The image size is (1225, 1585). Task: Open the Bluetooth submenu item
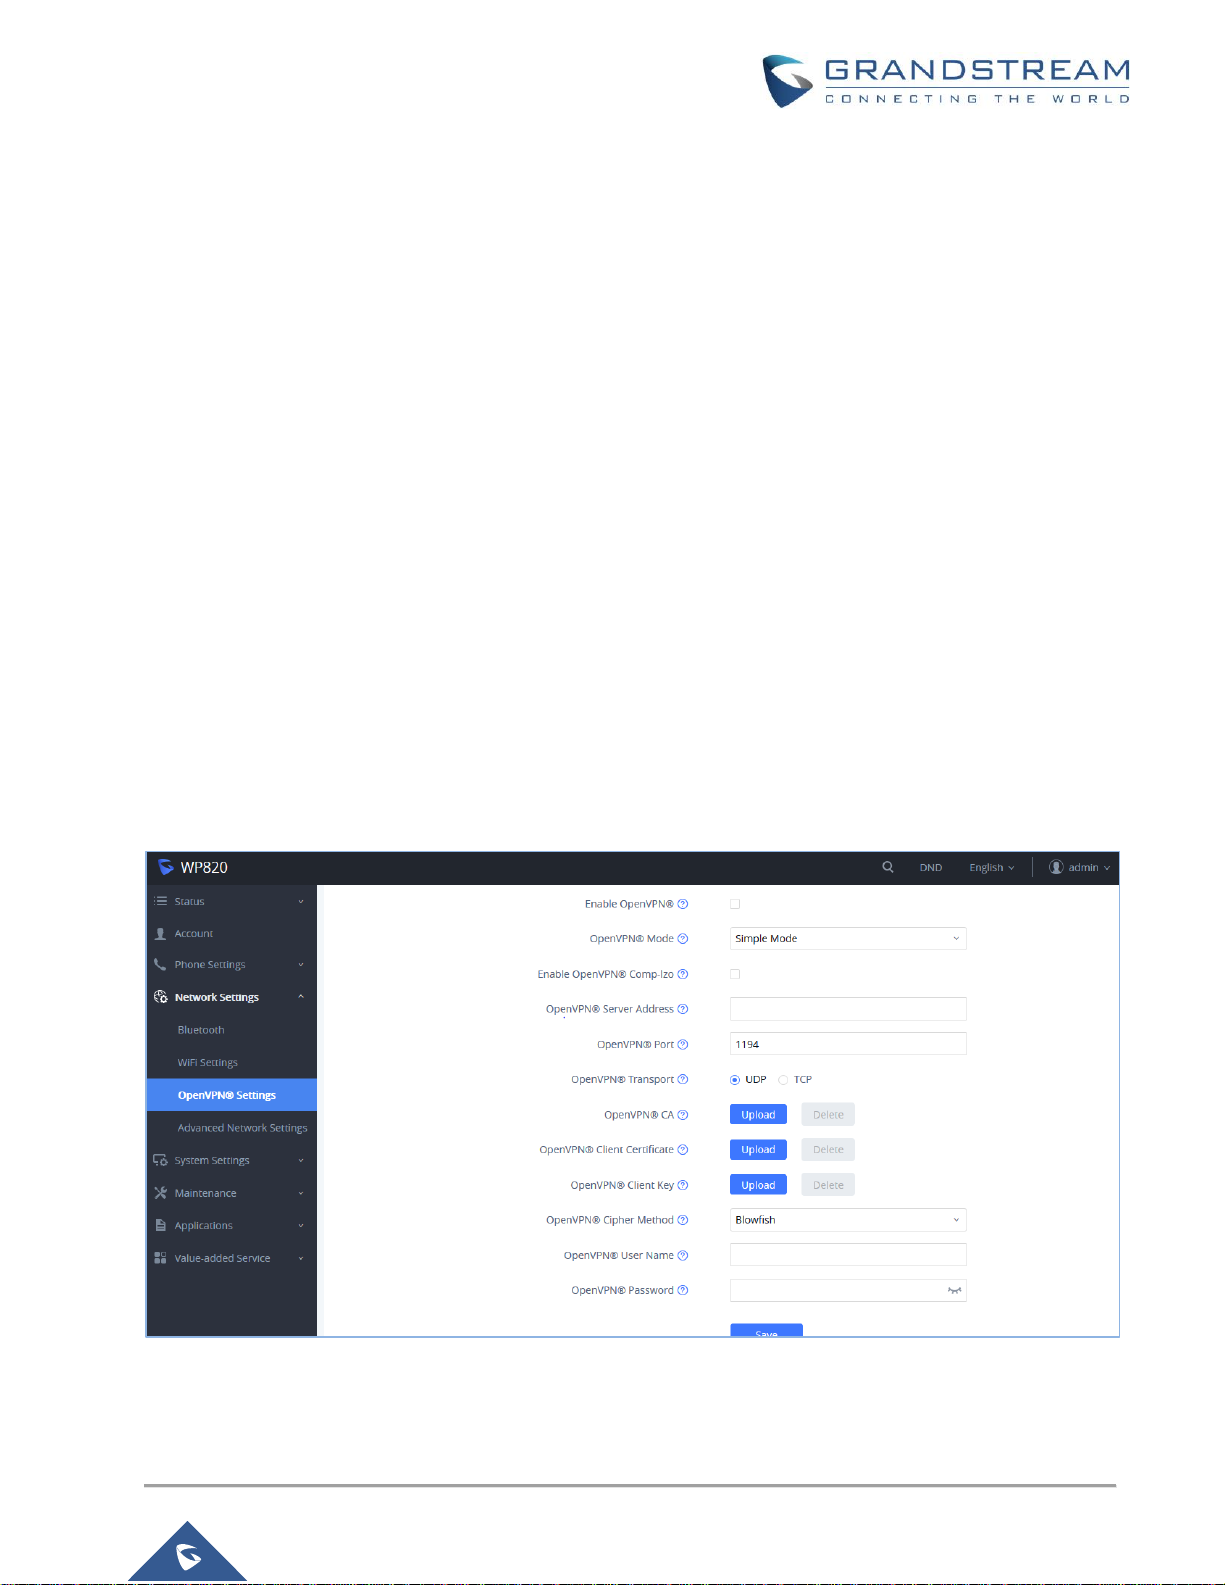pyautogui.click(x=232, y=1030)
